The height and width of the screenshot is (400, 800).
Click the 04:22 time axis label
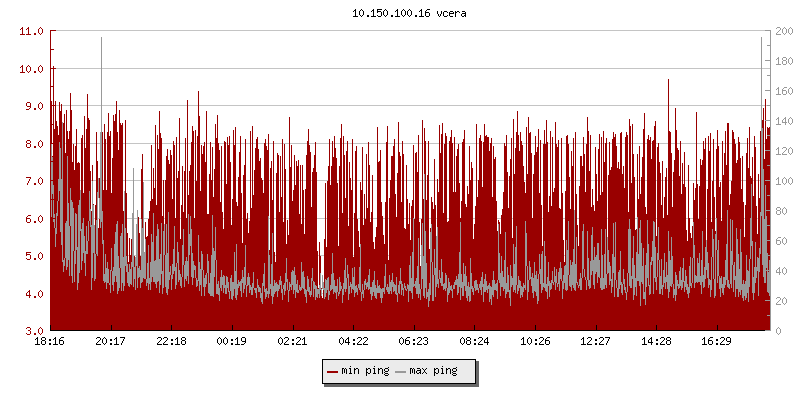click(353, 341)
